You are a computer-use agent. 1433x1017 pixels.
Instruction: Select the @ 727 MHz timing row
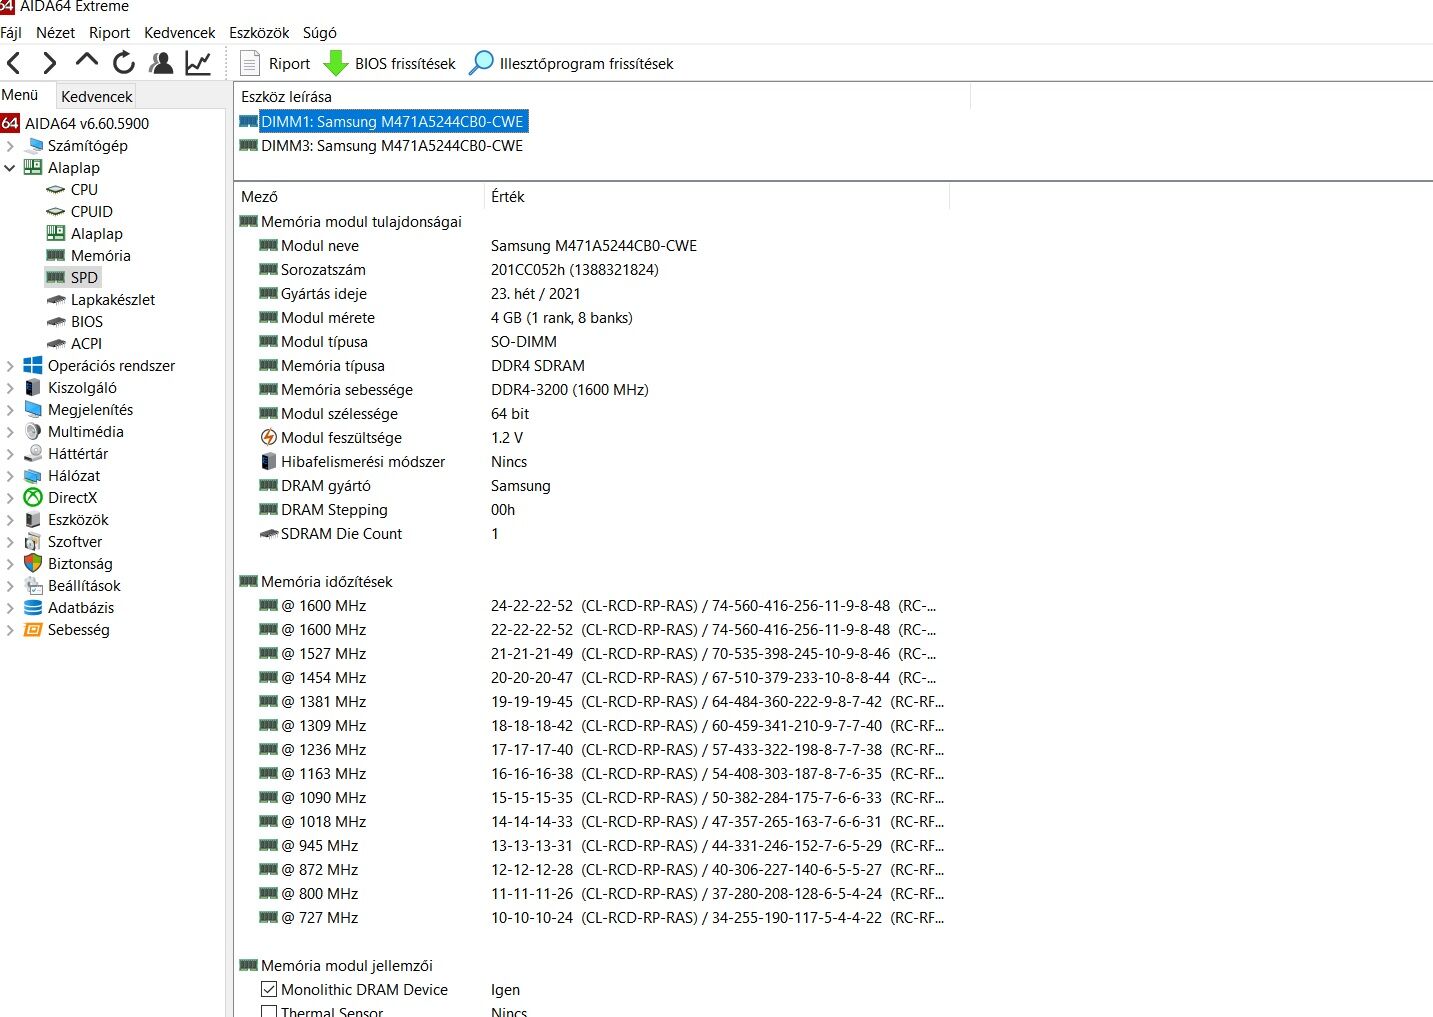[x=590, y=917]
